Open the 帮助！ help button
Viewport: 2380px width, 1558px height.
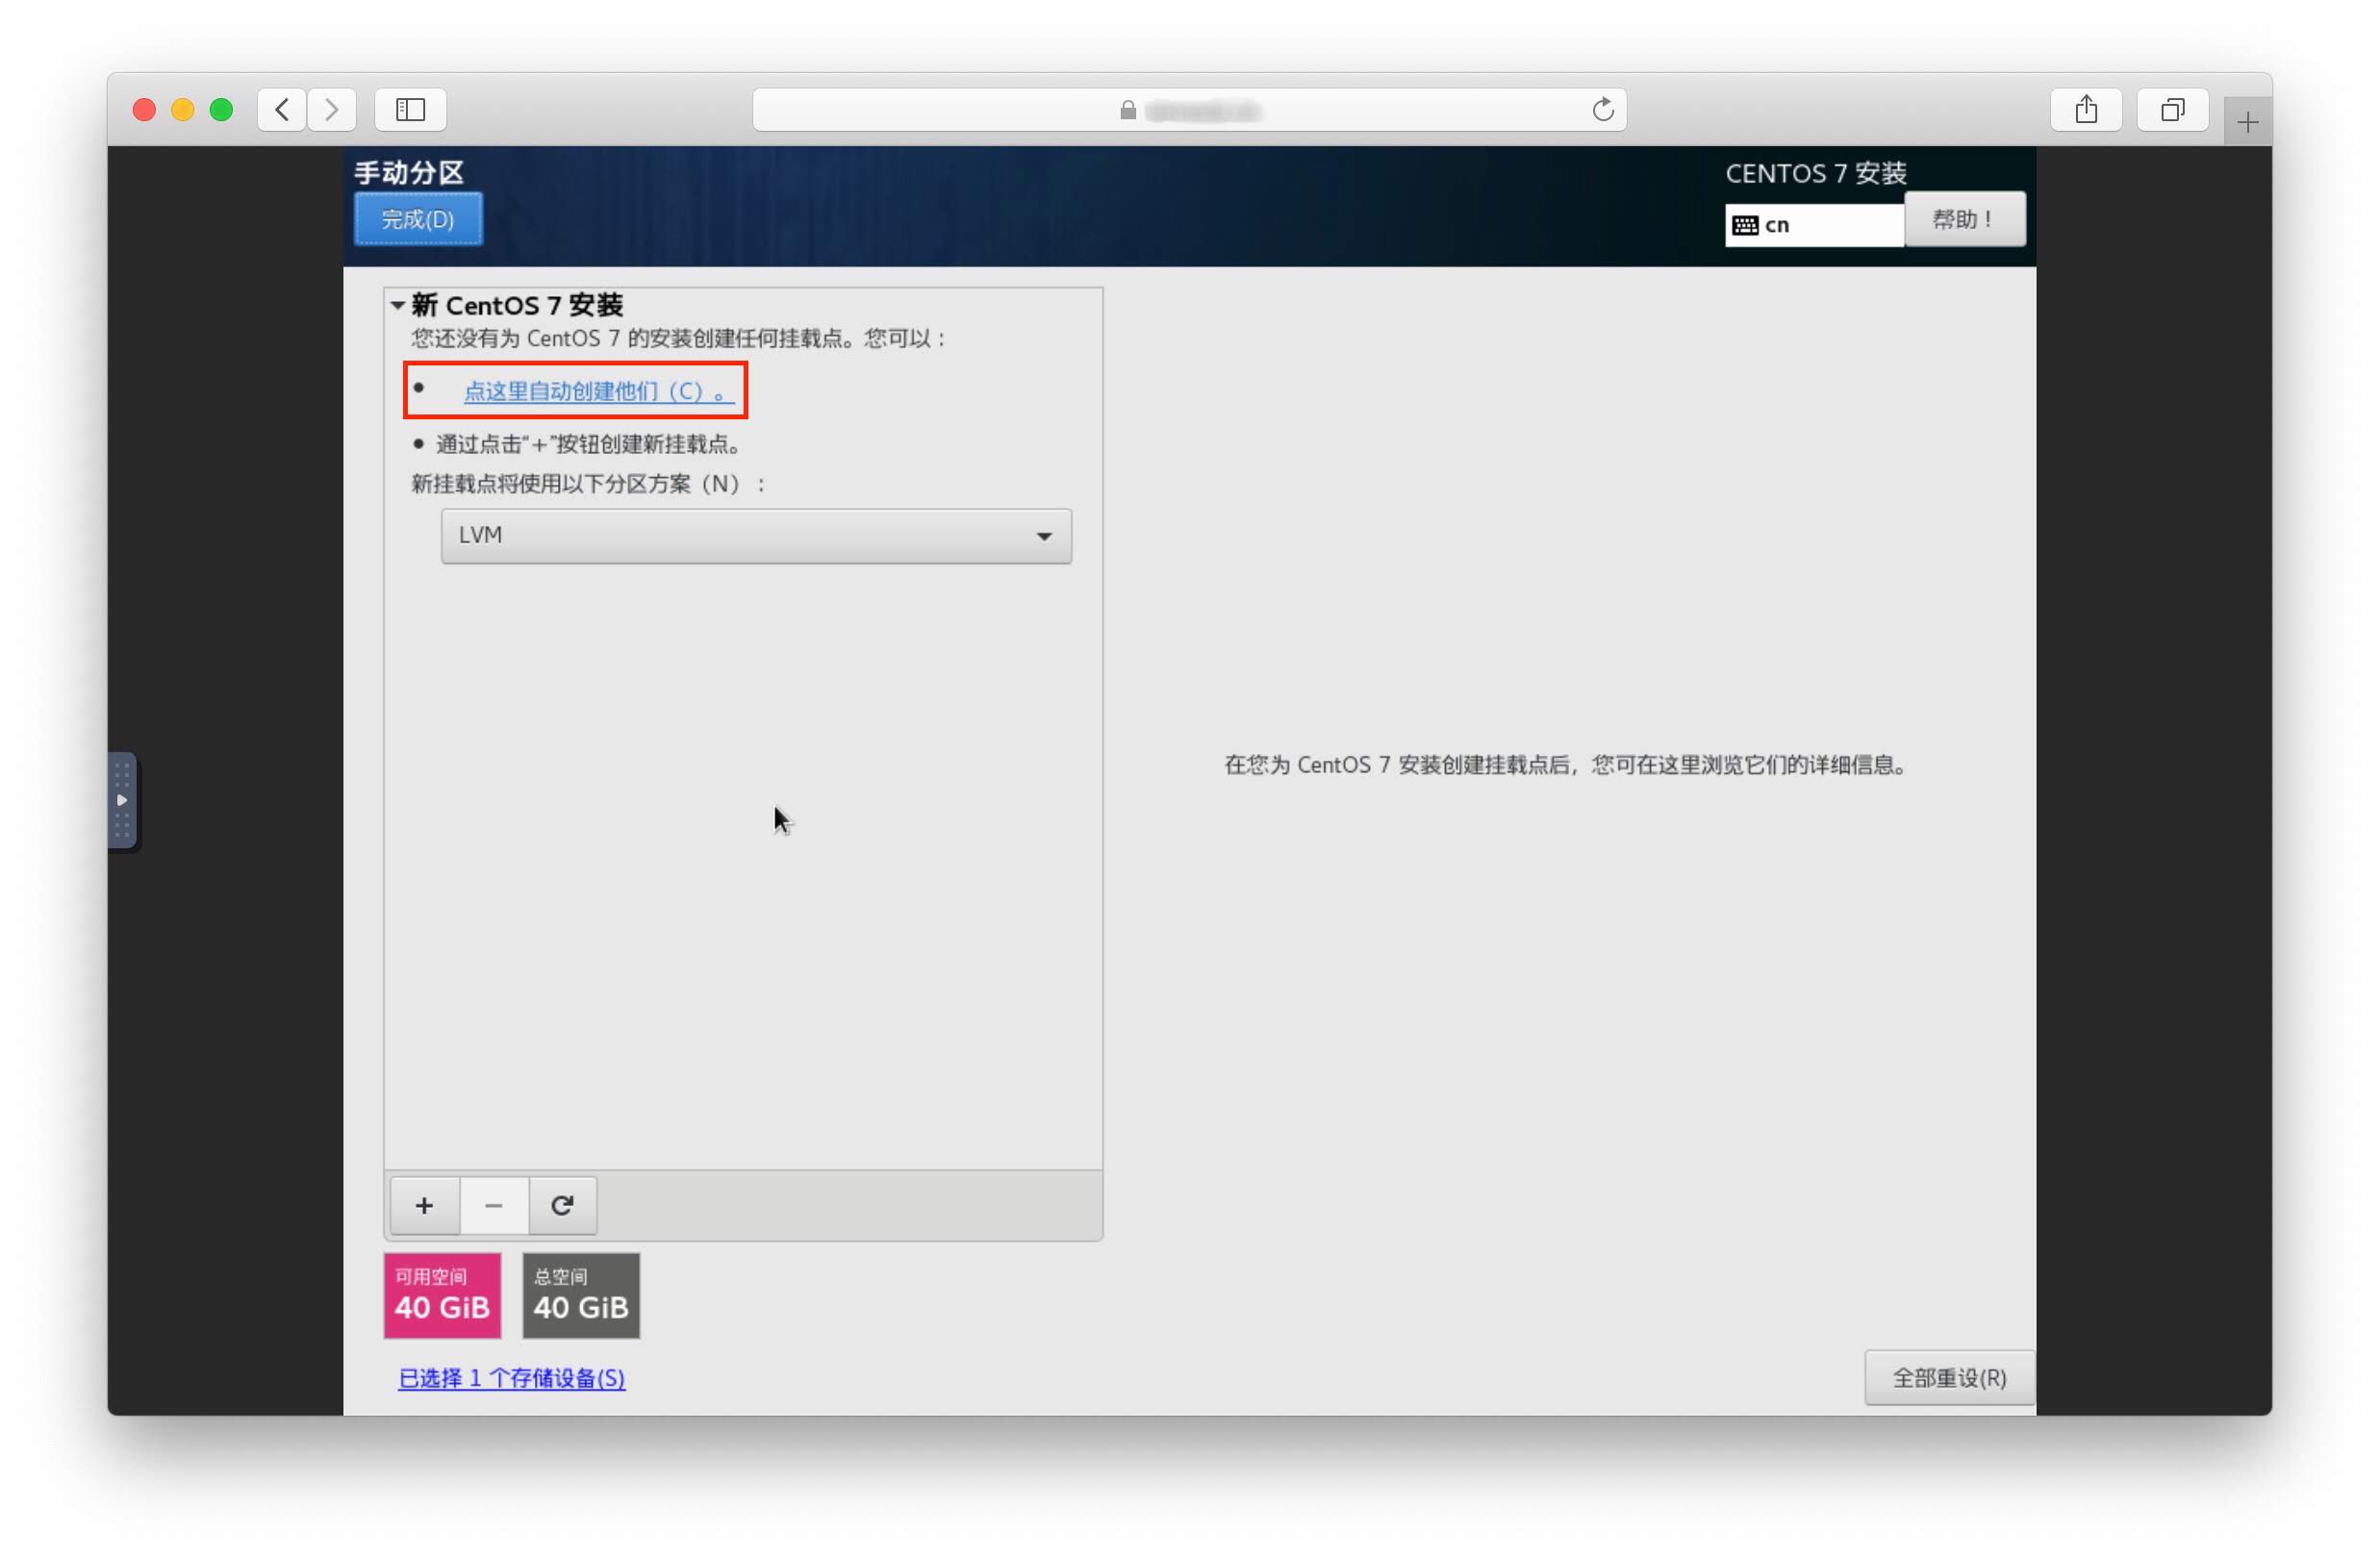coord(1964,219)
